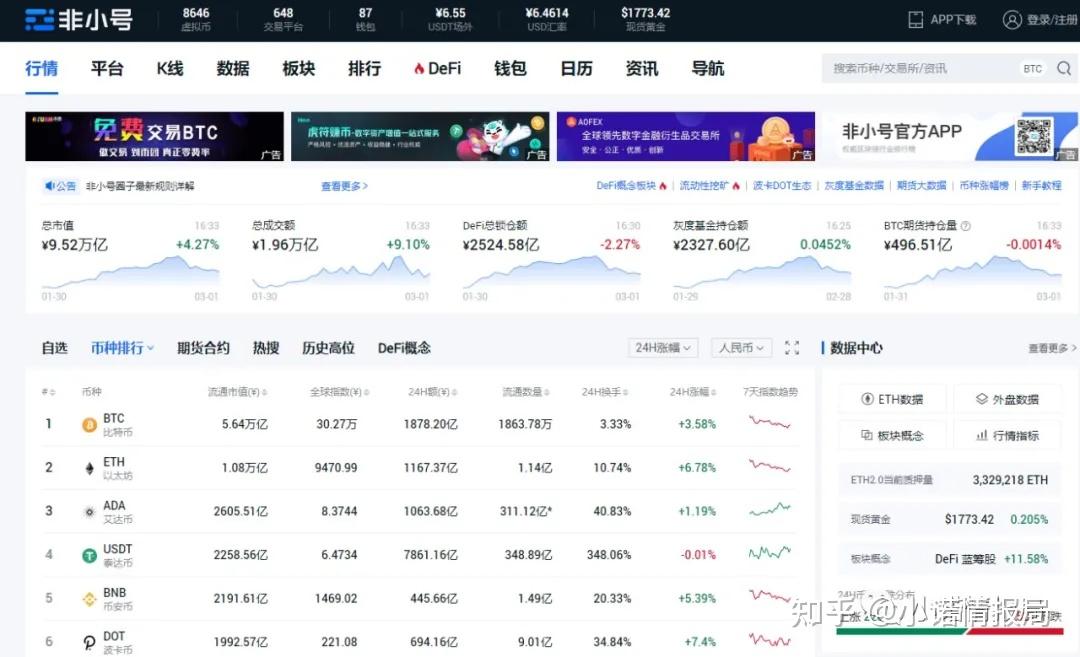
Task: Open the 钱包 navigation tab
Action: point(510,68)
